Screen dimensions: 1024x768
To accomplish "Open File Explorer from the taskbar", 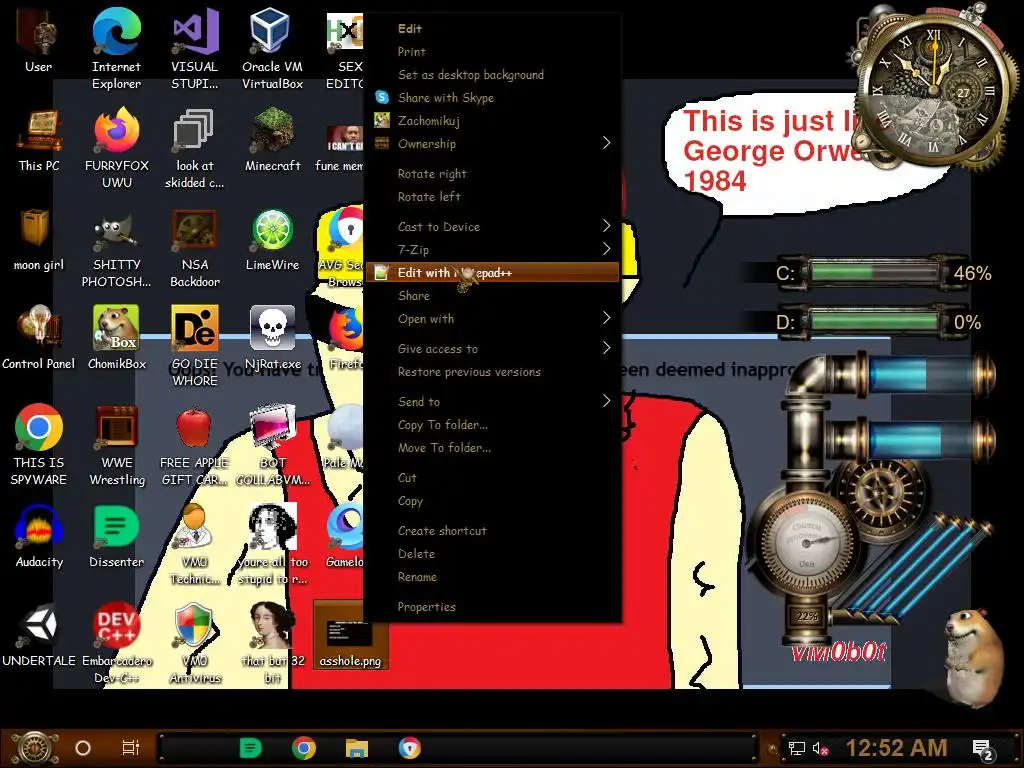I will tap(357, 748).
